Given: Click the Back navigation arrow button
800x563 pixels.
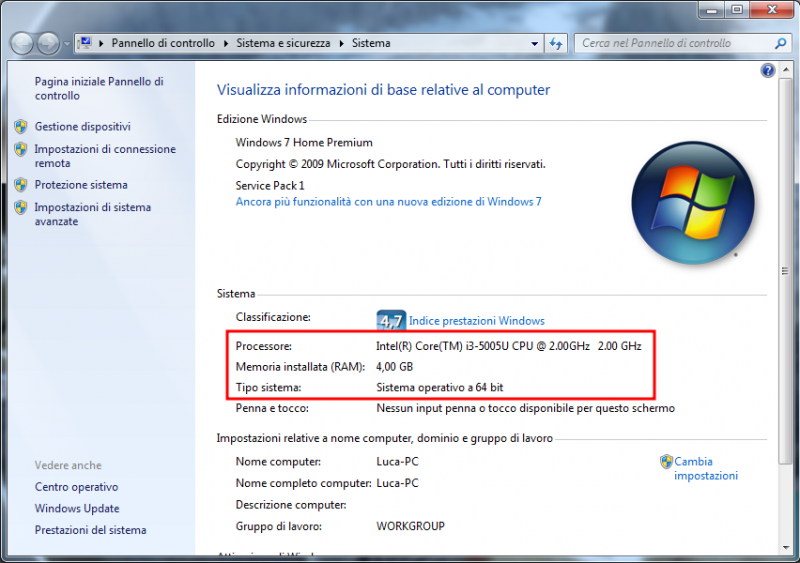Looking at the screenshot, I should coord(22,44).
